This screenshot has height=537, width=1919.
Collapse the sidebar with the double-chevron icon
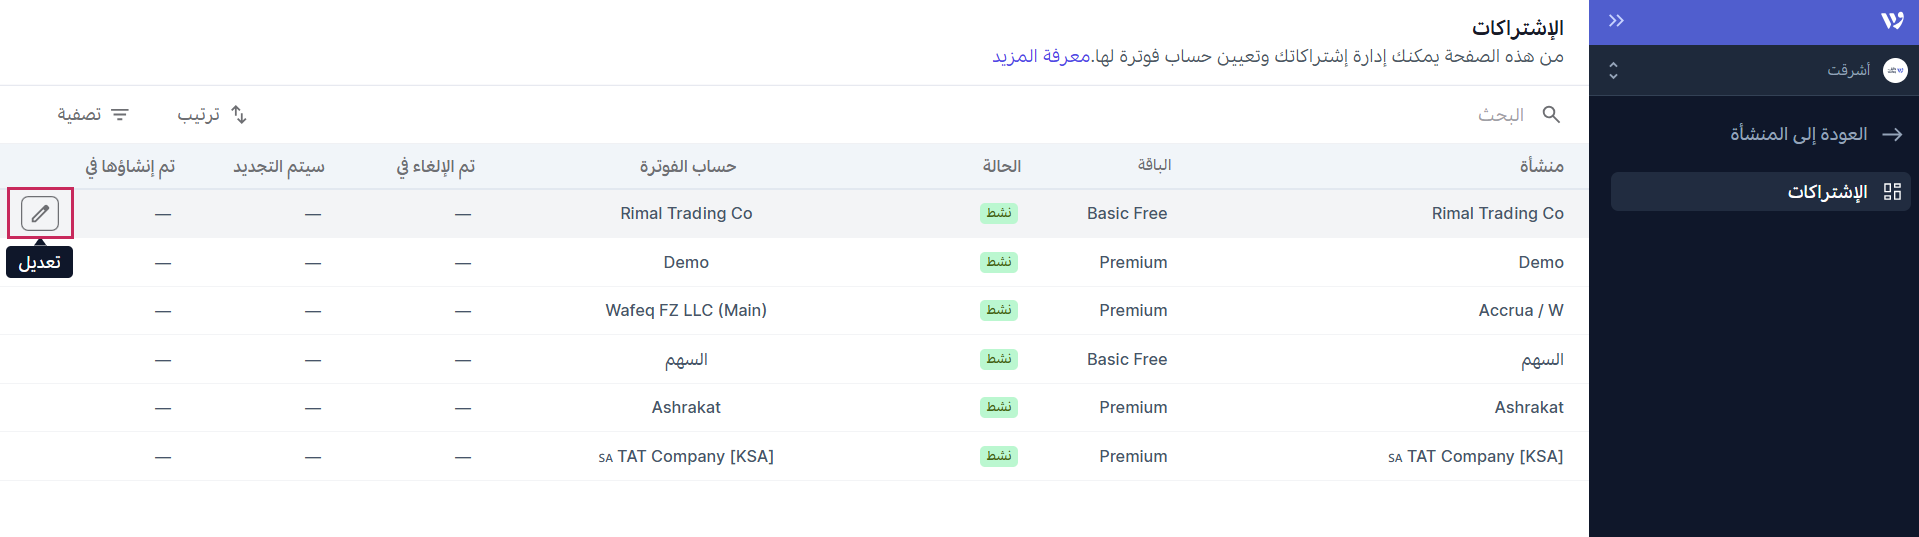[x=1616, y=21]
